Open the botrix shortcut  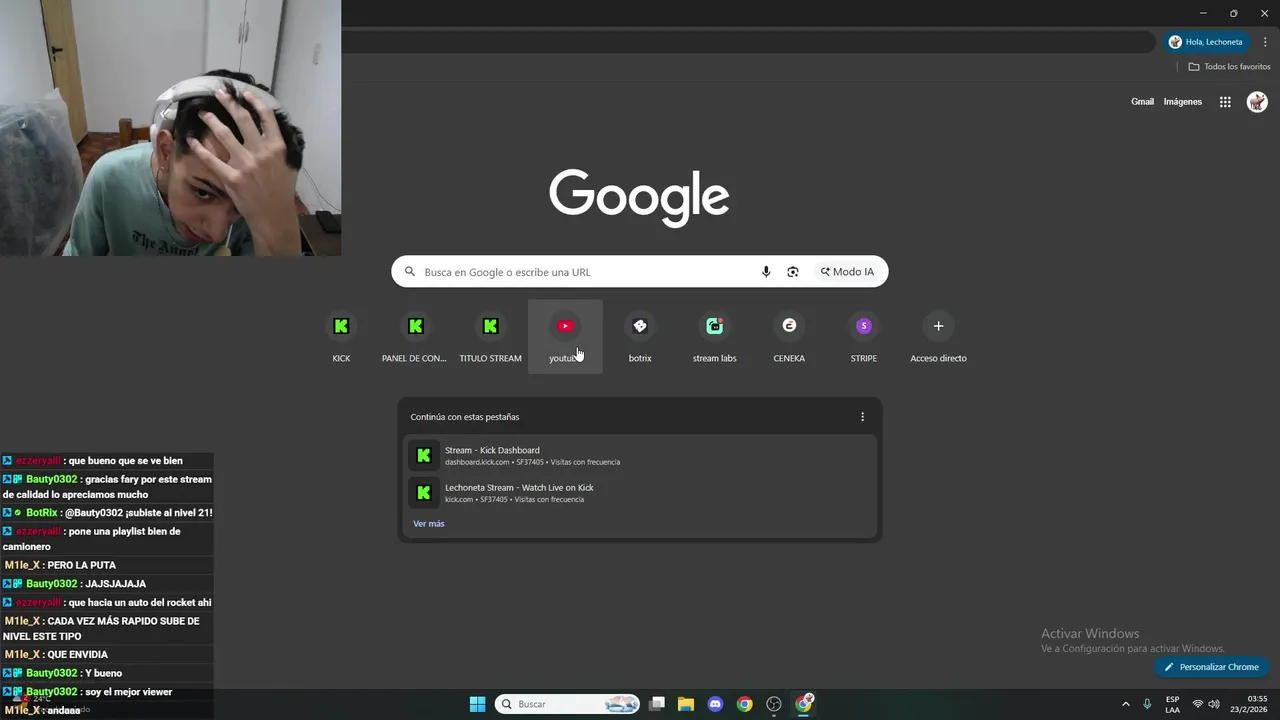coord(640,337)
